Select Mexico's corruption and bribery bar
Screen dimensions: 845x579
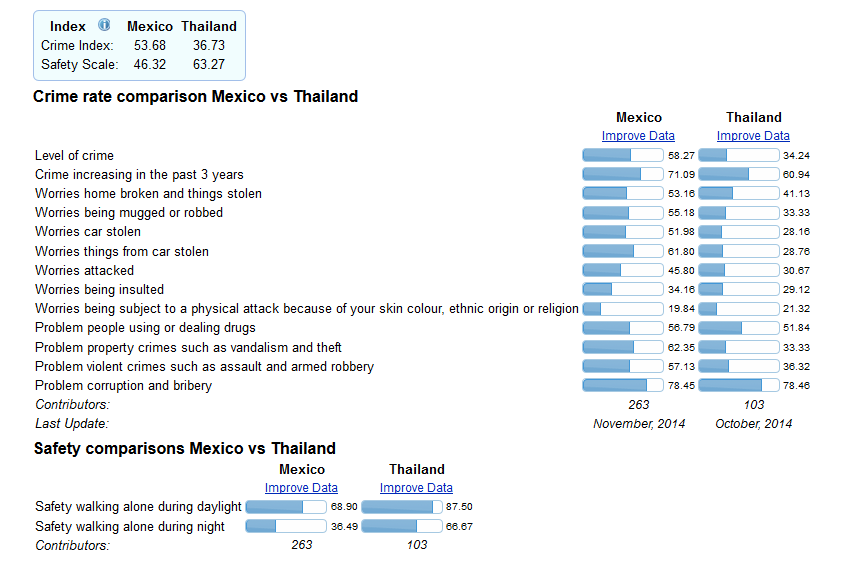[623, 386]
